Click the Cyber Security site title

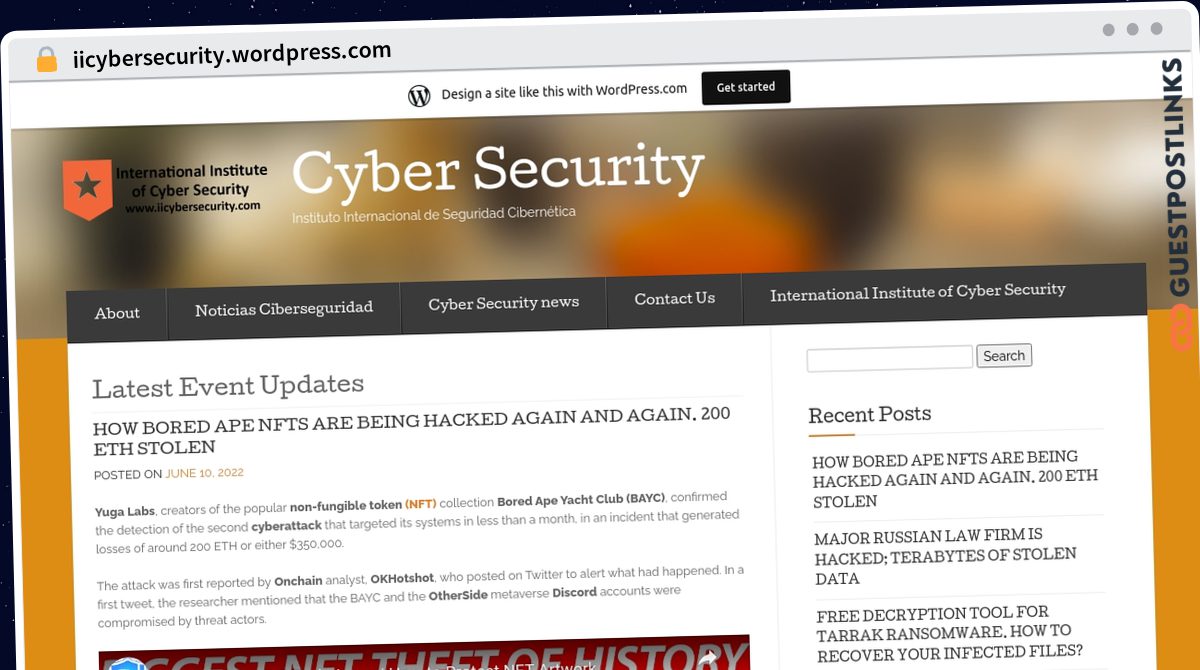pos(498,170)
